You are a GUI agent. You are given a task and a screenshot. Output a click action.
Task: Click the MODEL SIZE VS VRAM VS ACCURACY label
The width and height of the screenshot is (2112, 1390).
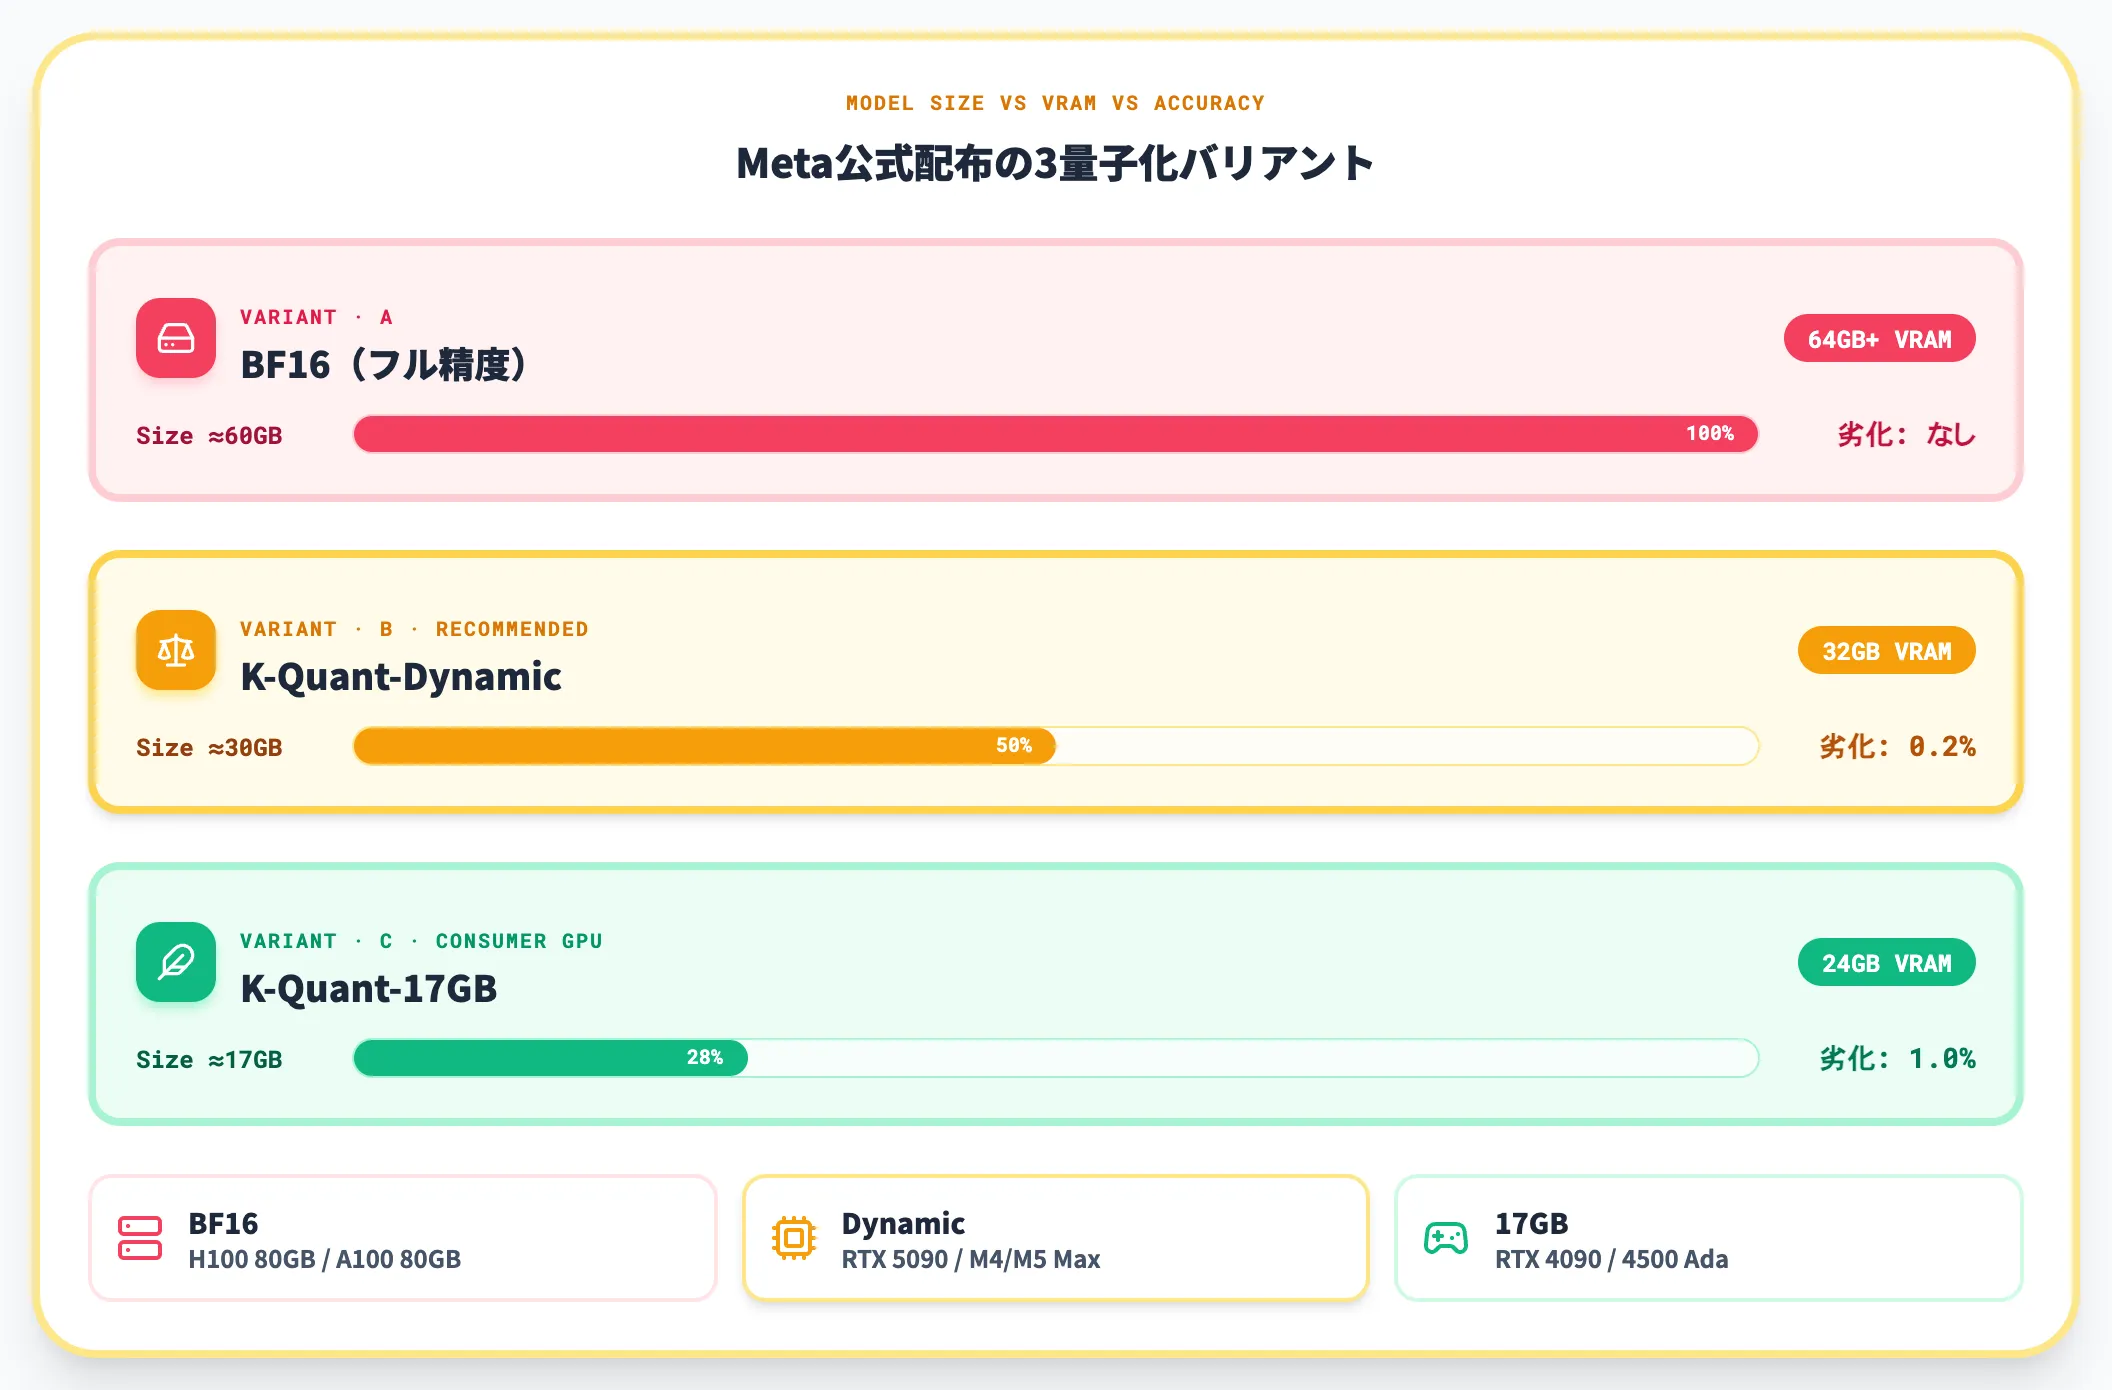click(x=1056, y=103)
